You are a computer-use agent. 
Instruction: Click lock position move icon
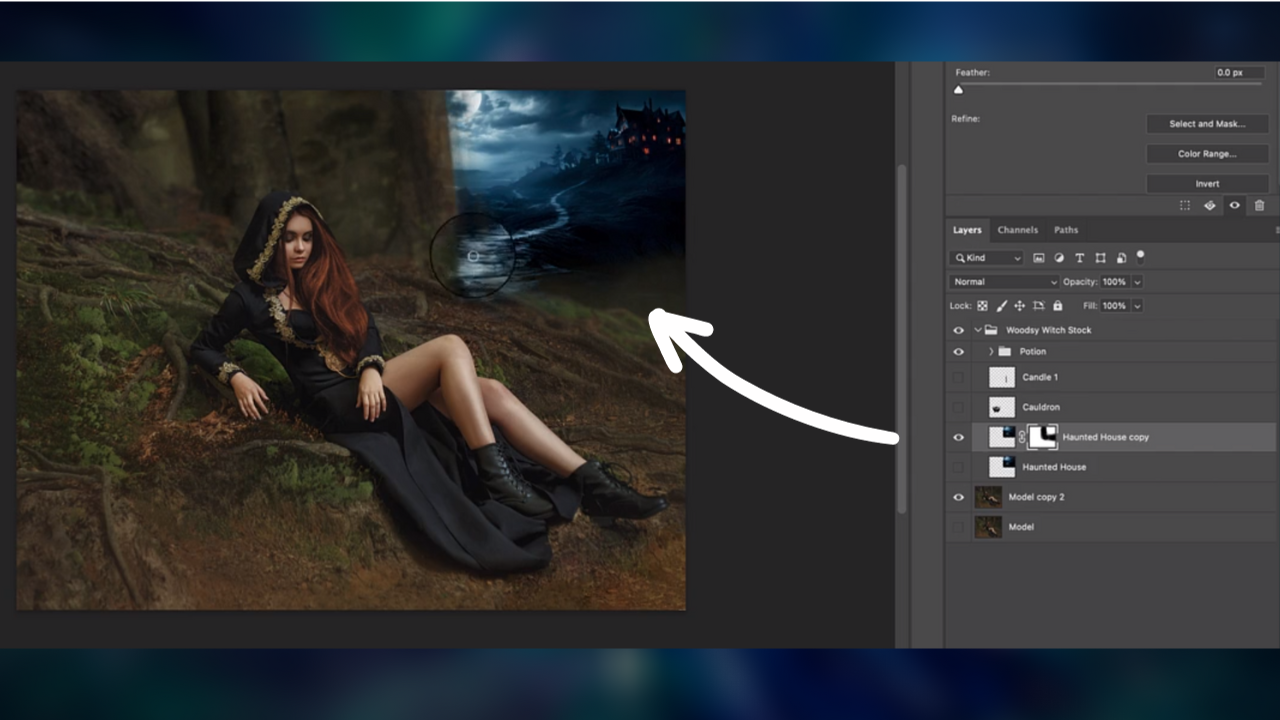click(x=1020, y=306)
